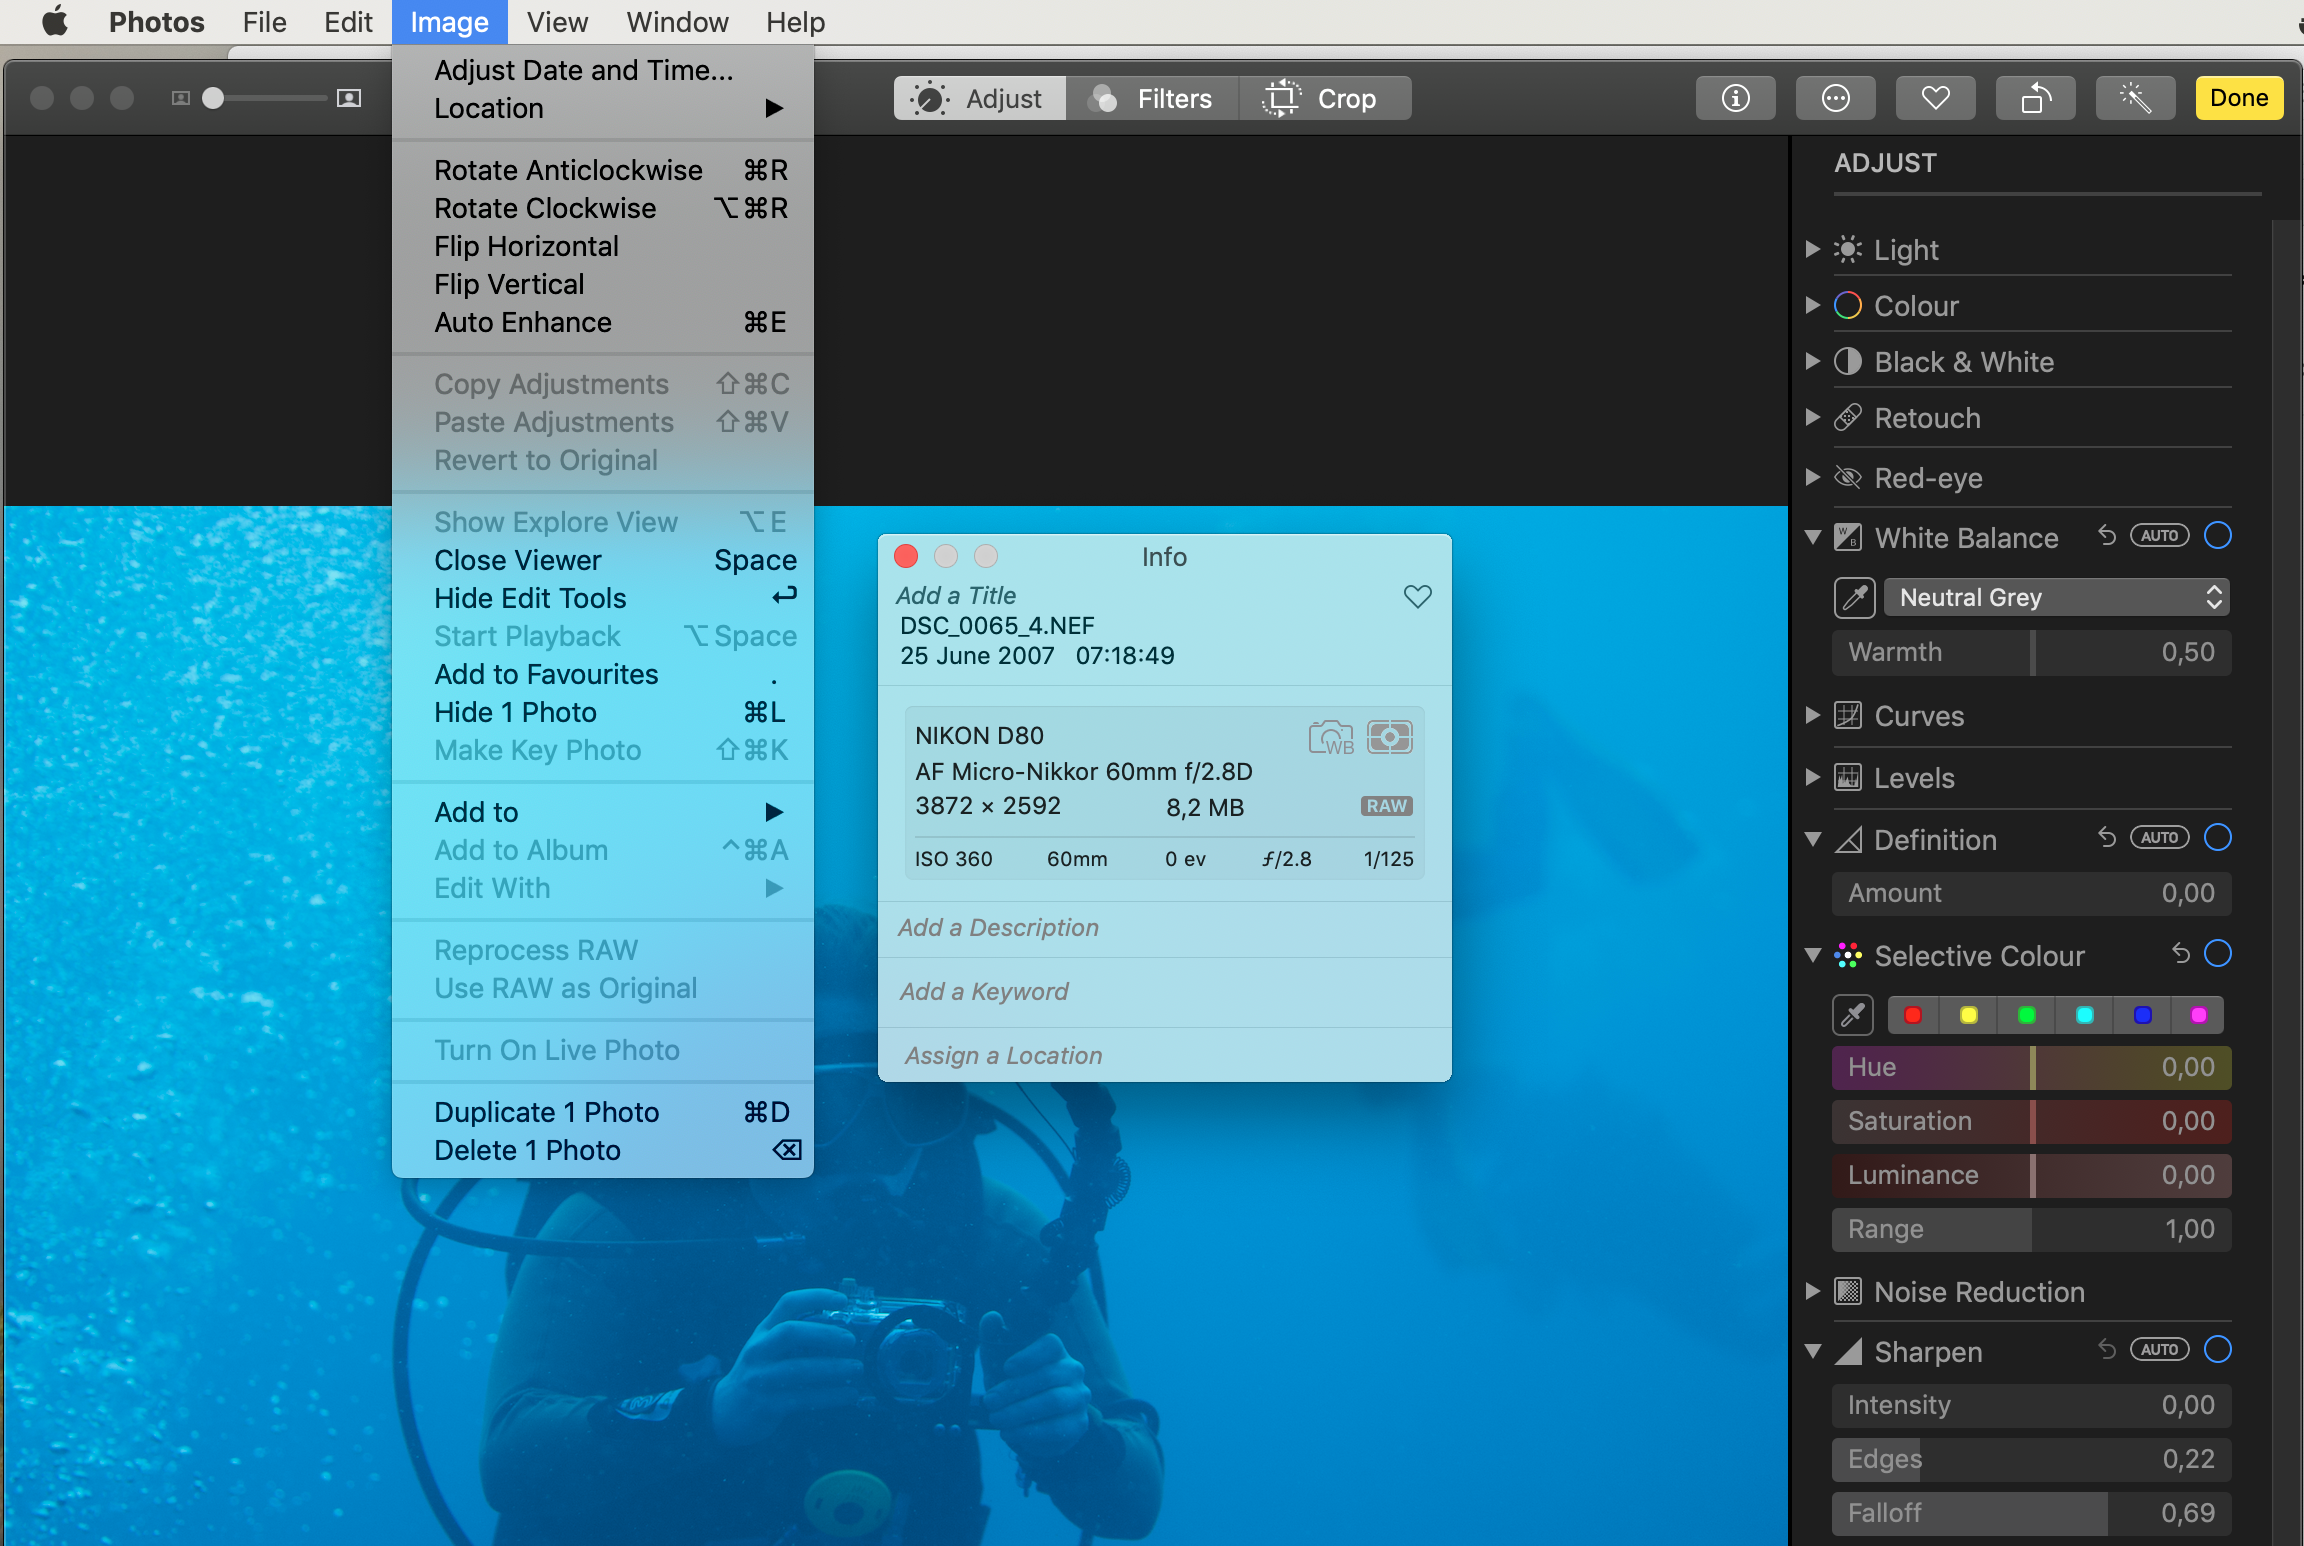Switch to the Crop tab
Screen dimensions: 2304x1546
1325,98
